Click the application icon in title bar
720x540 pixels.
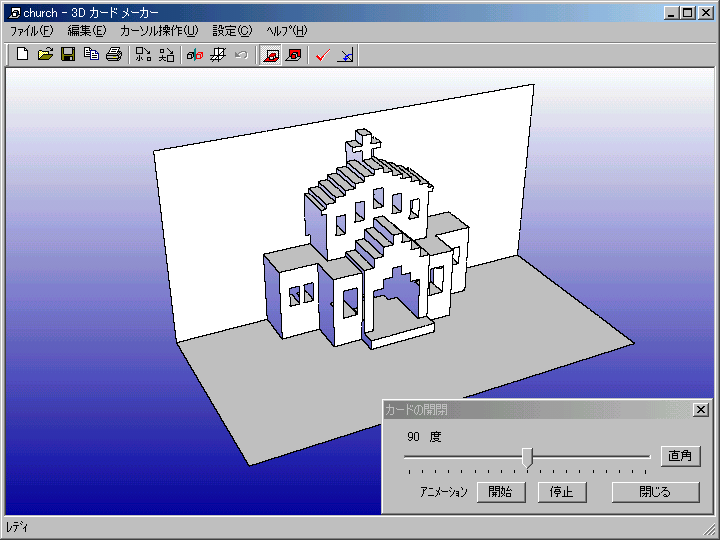15,13
